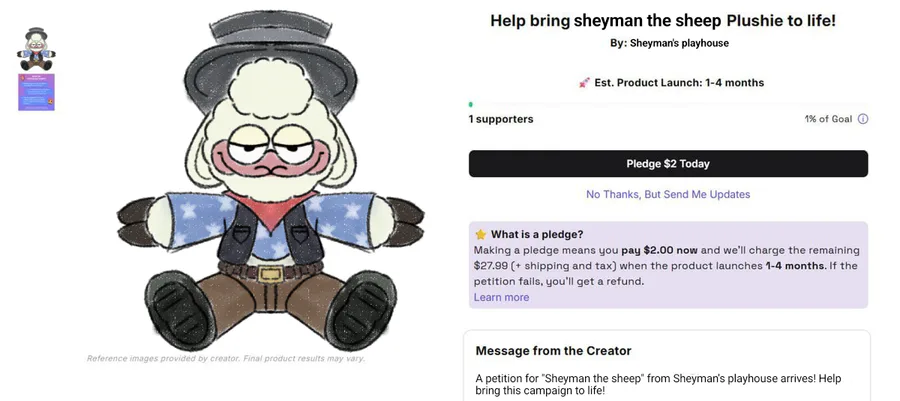The width and height of the screenshot is (900, 401).
Task: Select the purple info graphic thumbnail
Action: 36,92
